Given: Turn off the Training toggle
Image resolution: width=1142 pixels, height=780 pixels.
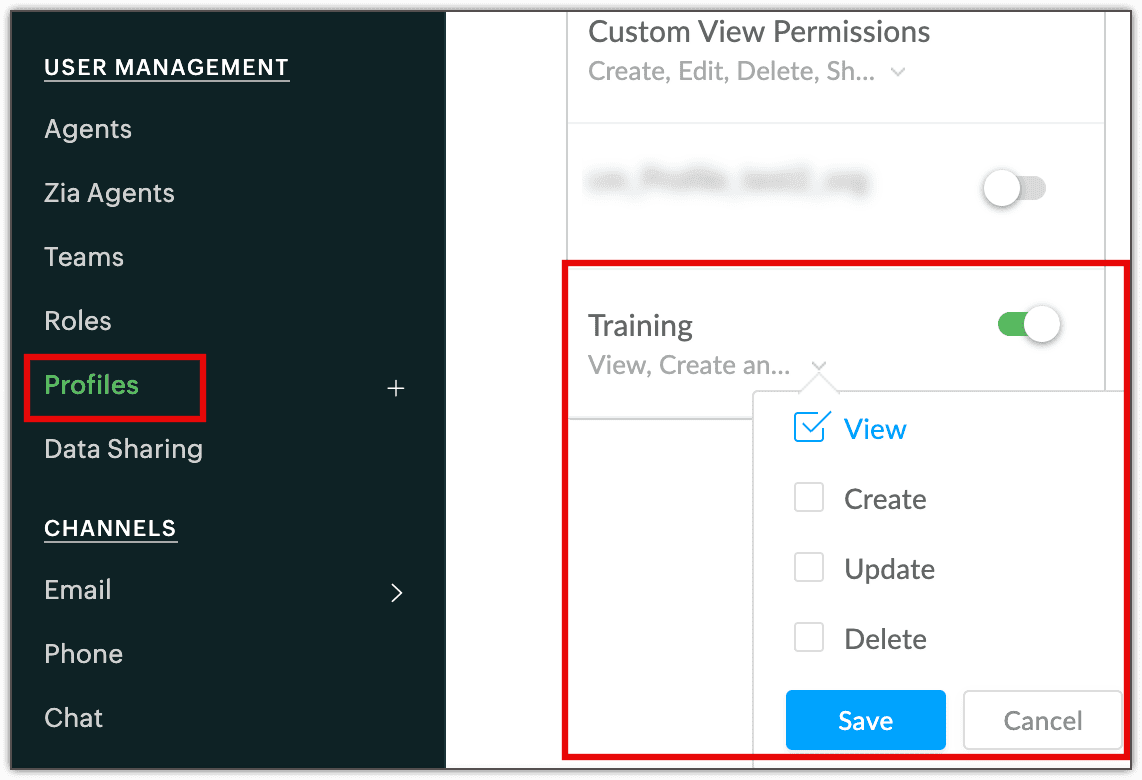Looking at the screenshot, I should tap(1029, 325).
